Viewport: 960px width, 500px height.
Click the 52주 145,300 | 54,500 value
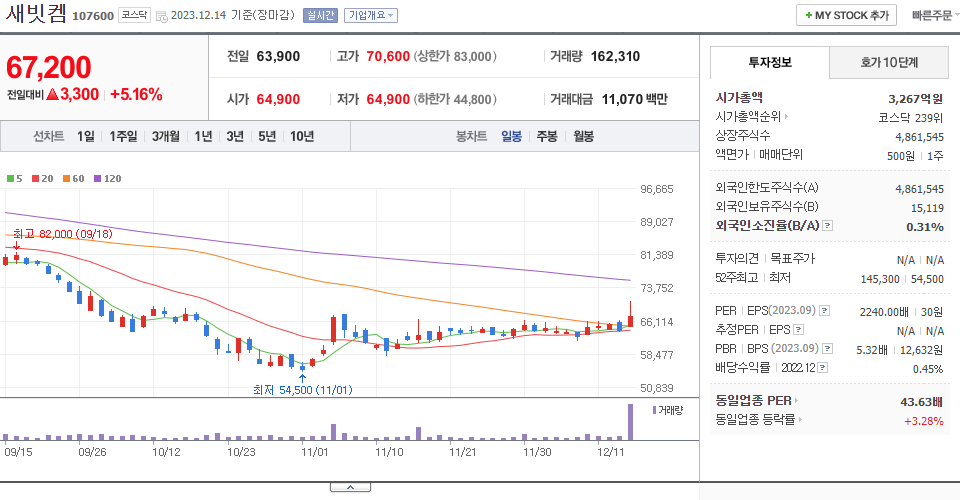902,279
